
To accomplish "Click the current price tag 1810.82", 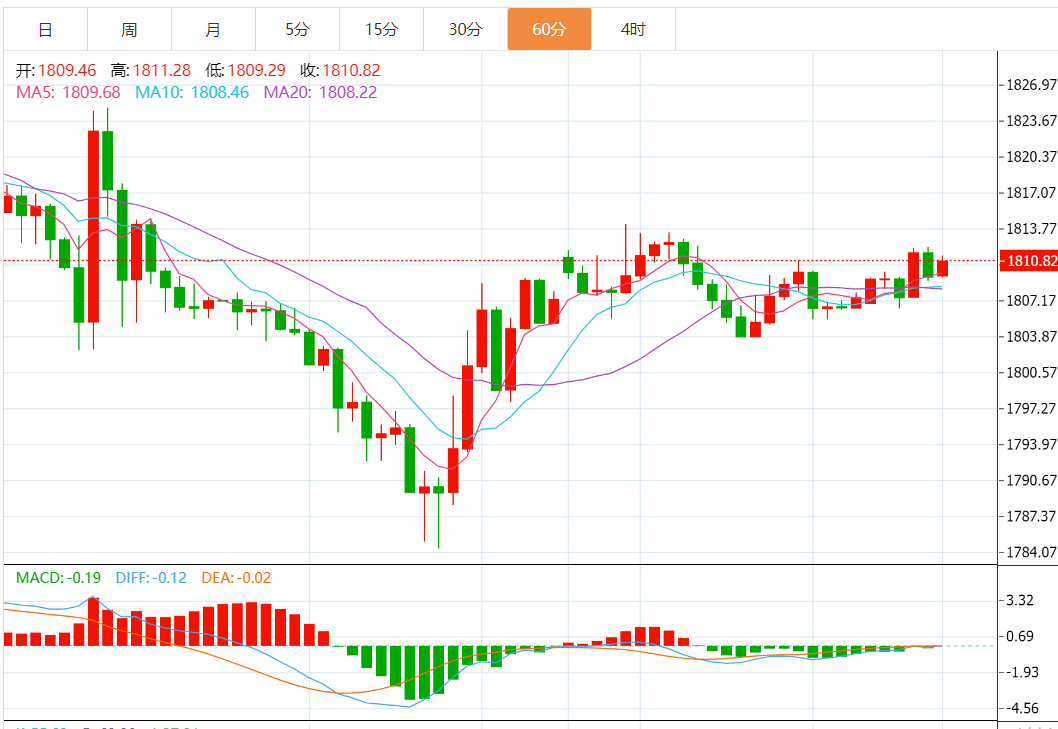I will (1028, 261).
